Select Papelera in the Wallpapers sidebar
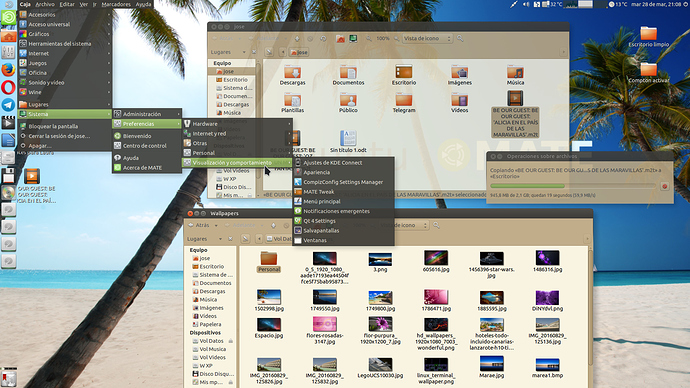 coord(210,324)
